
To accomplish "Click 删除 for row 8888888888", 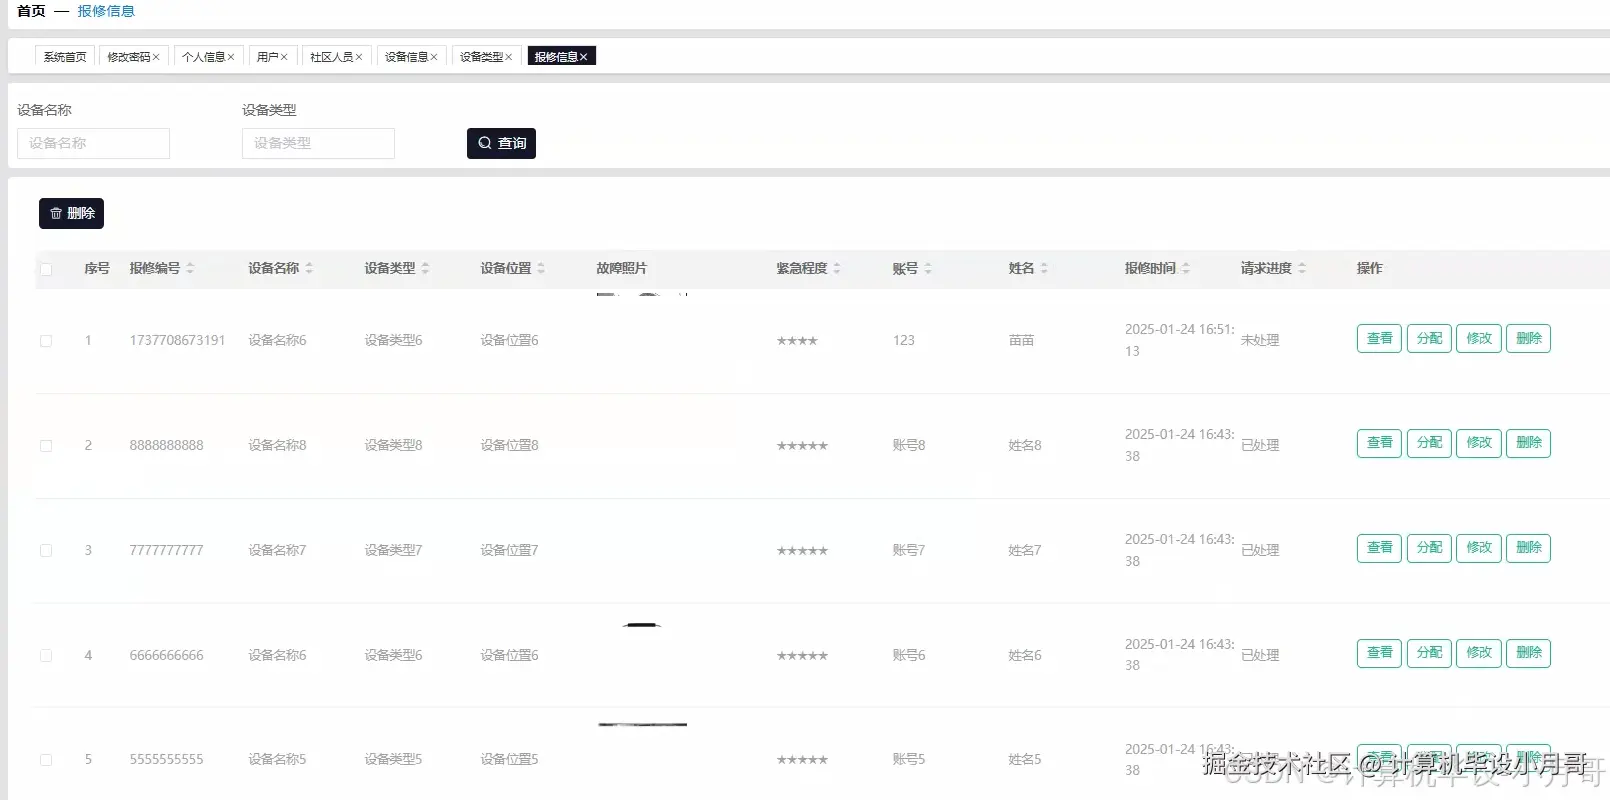I will (x=1528, y=443).
